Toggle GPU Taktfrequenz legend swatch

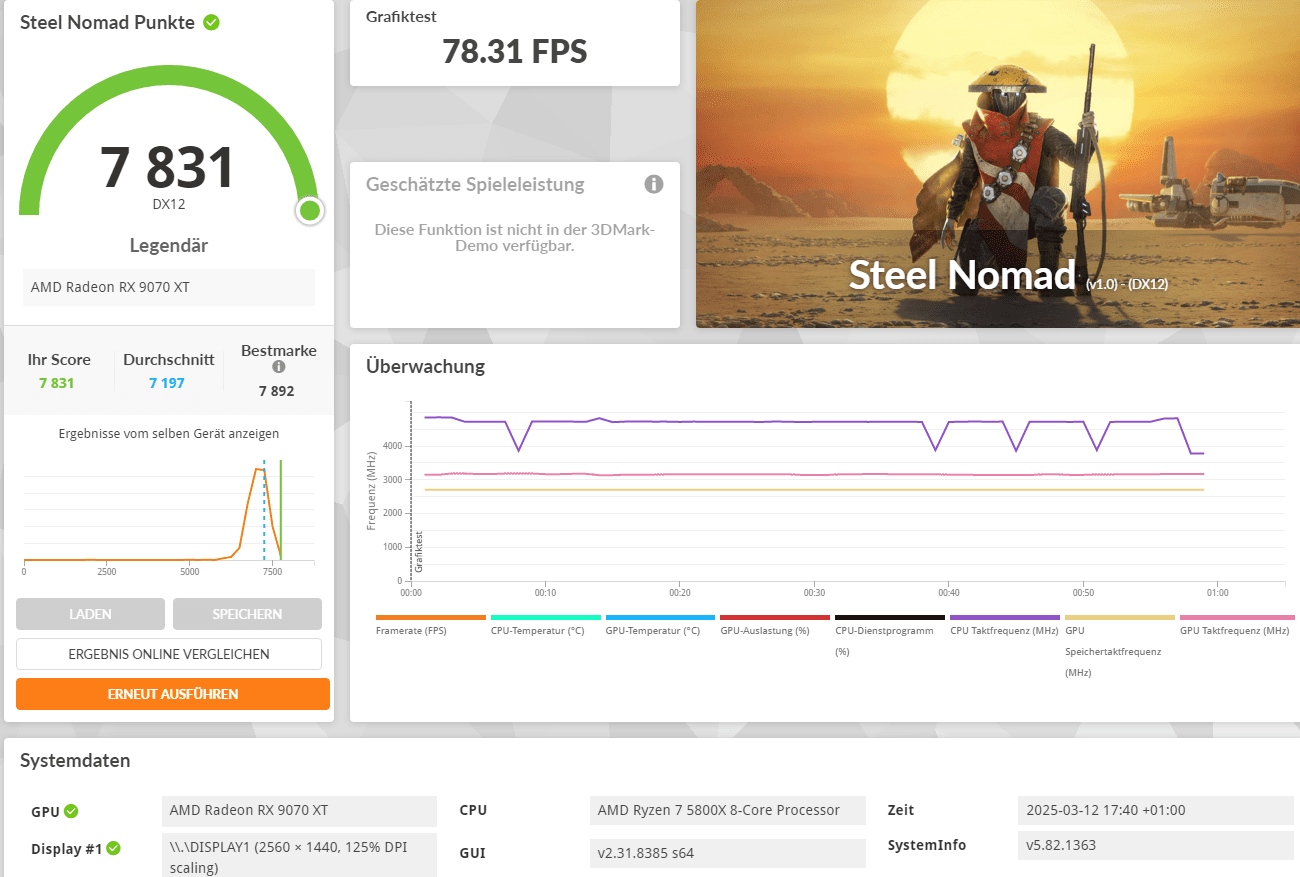[x=1237, y=618]
